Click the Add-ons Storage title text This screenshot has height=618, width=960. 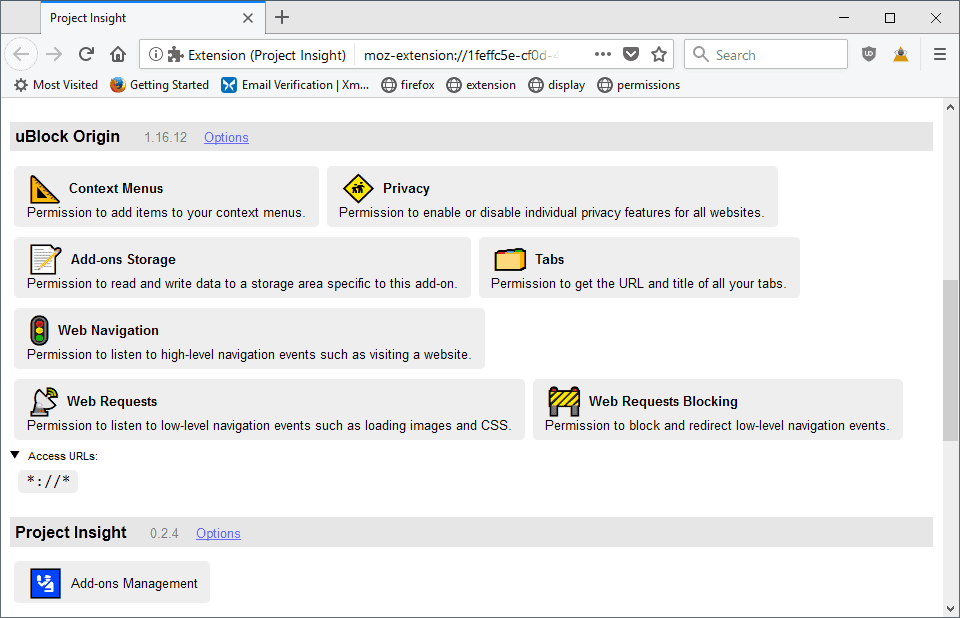click(123, 260)
